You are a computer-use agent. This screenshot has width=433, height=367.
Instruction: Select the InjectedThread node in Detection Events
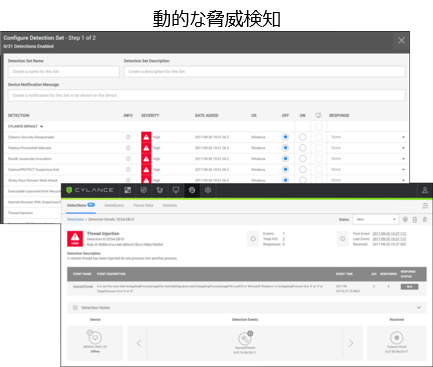pos(245,338)
